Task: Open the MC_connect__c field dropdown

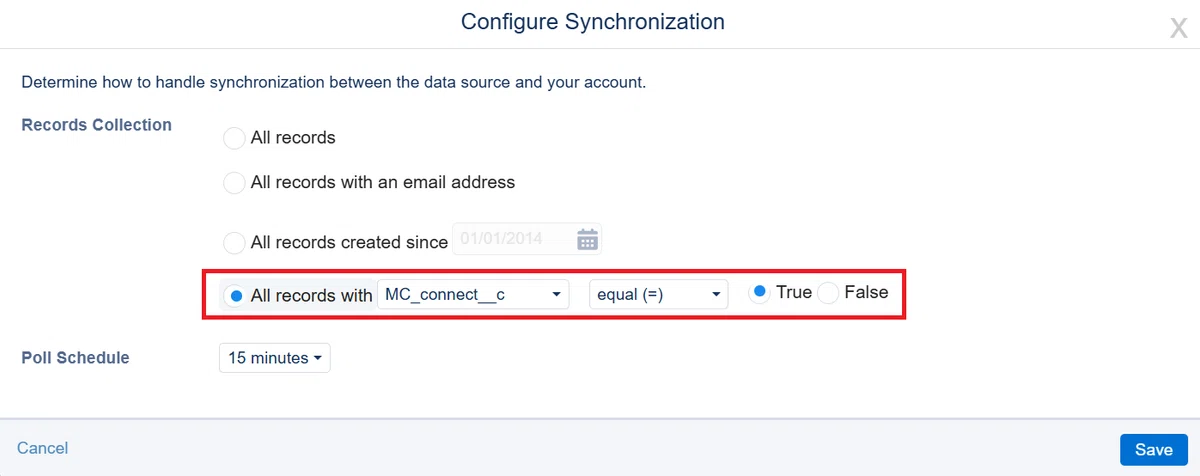Action: pos(473,295)
